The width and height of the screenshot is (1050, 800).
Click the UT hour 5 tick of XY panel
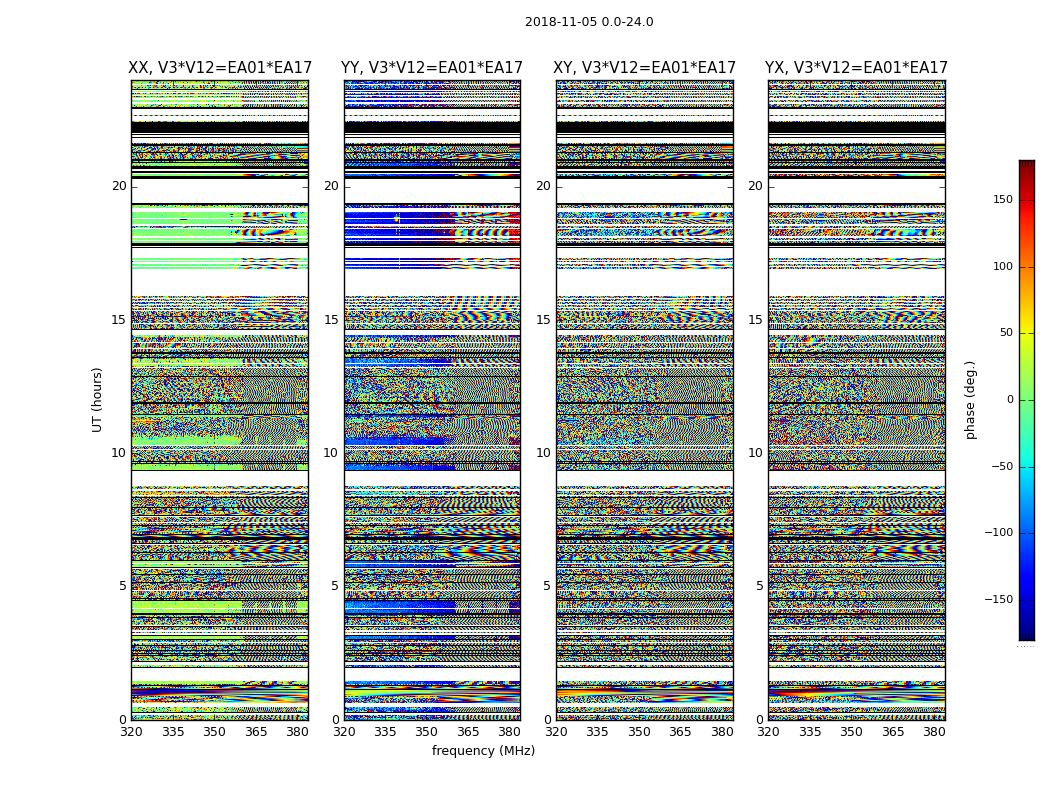click(547, 586)
